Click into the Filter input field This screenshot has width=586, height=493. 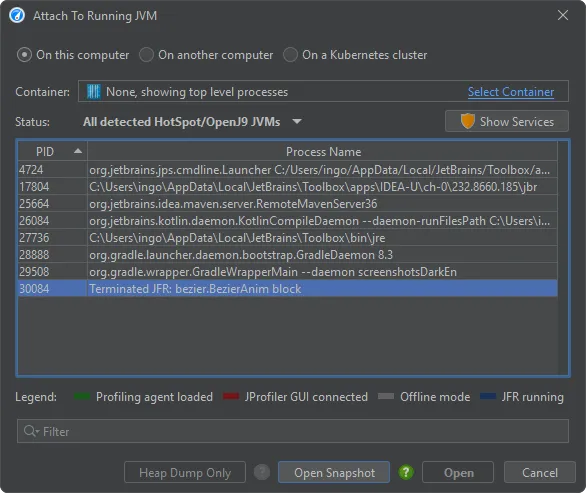click(293, 431)
